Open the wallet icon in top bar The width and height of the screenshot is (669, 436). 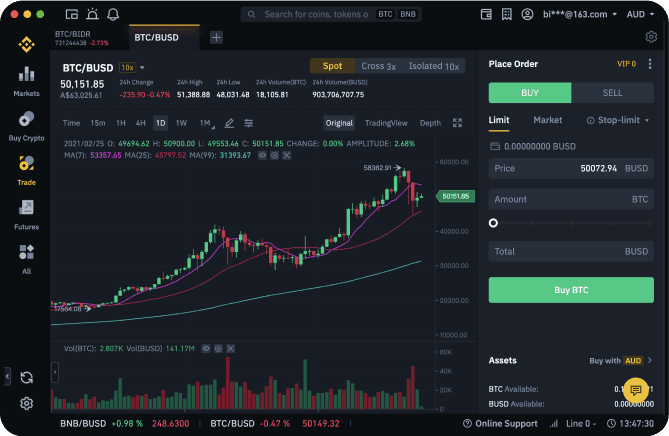[x=486, y=15]
